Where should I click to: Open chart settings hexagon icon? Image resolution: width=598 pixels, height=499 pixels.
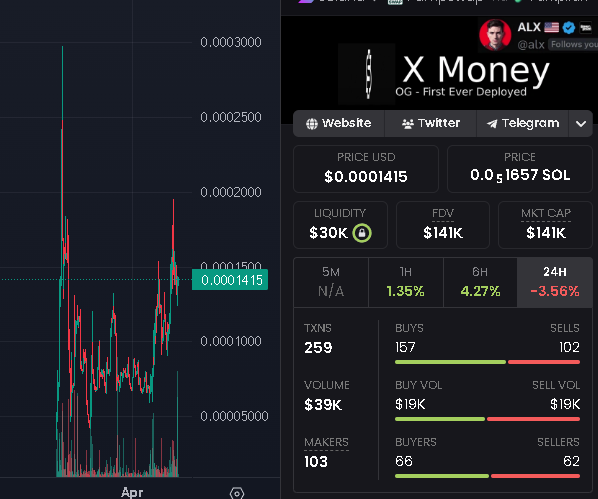pos(237,494)
